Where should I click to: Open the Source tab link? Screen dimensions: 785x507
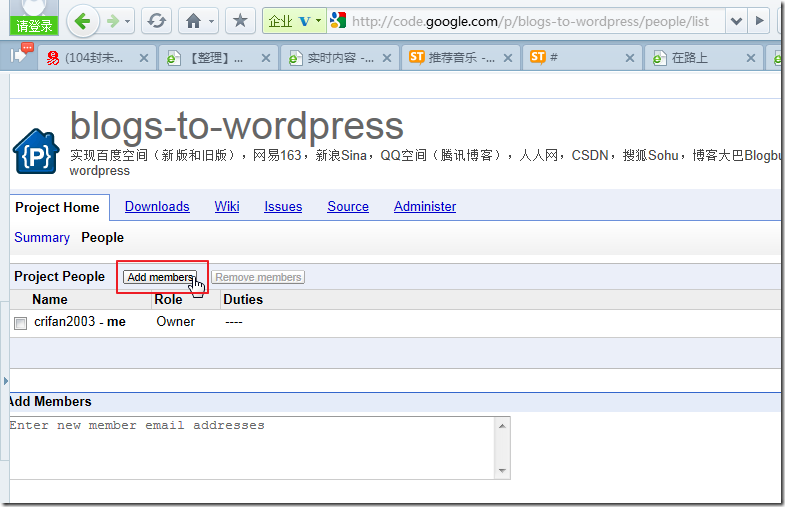[348, 206]
